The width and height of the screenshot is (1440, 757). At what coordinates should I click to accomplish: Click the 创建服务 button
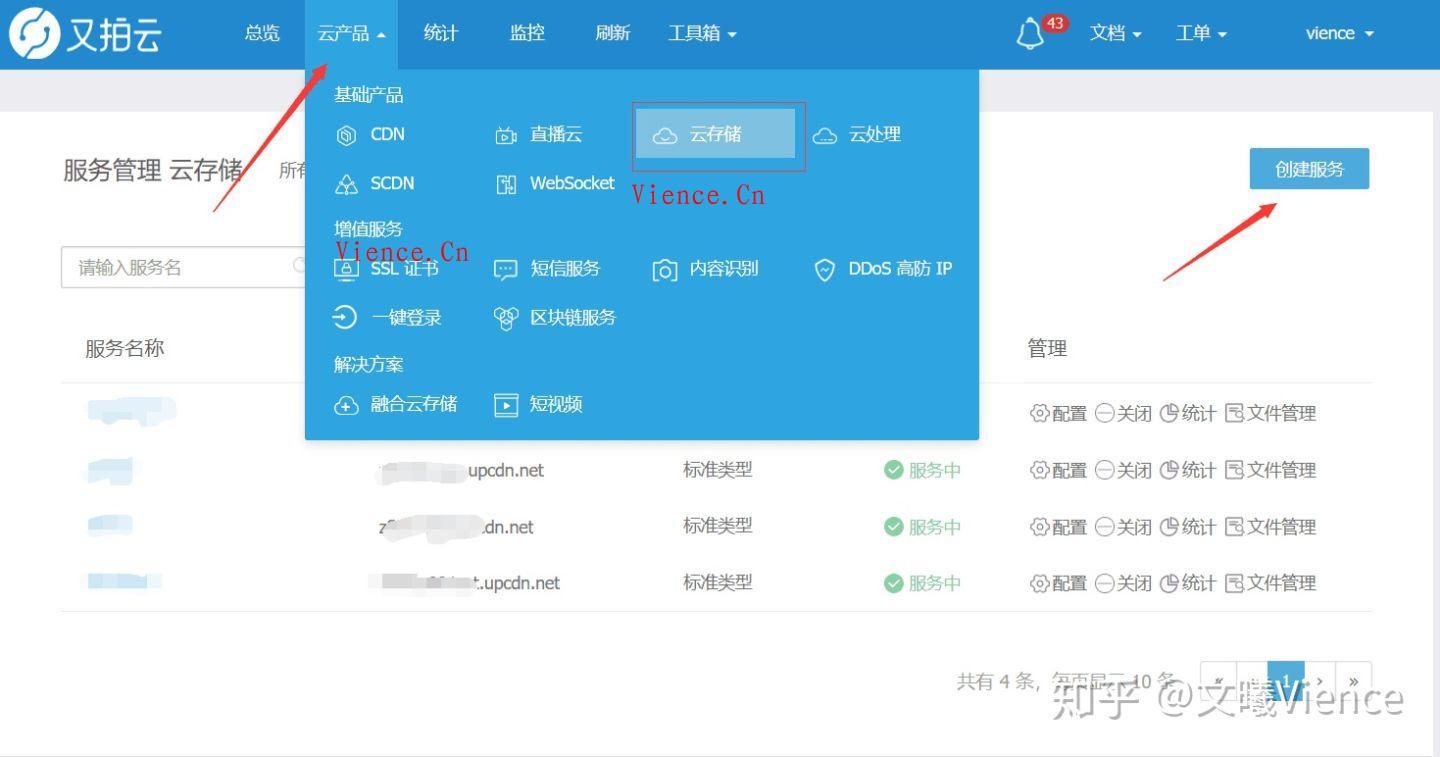coord(1309,168)
